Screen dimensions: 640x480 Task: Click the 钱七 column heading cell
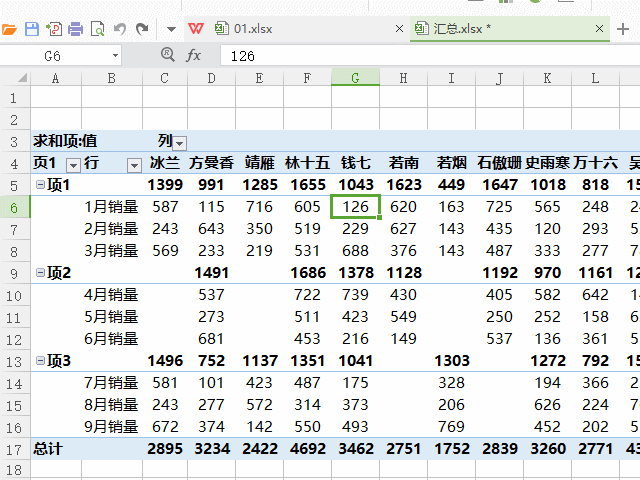(356, 163)
